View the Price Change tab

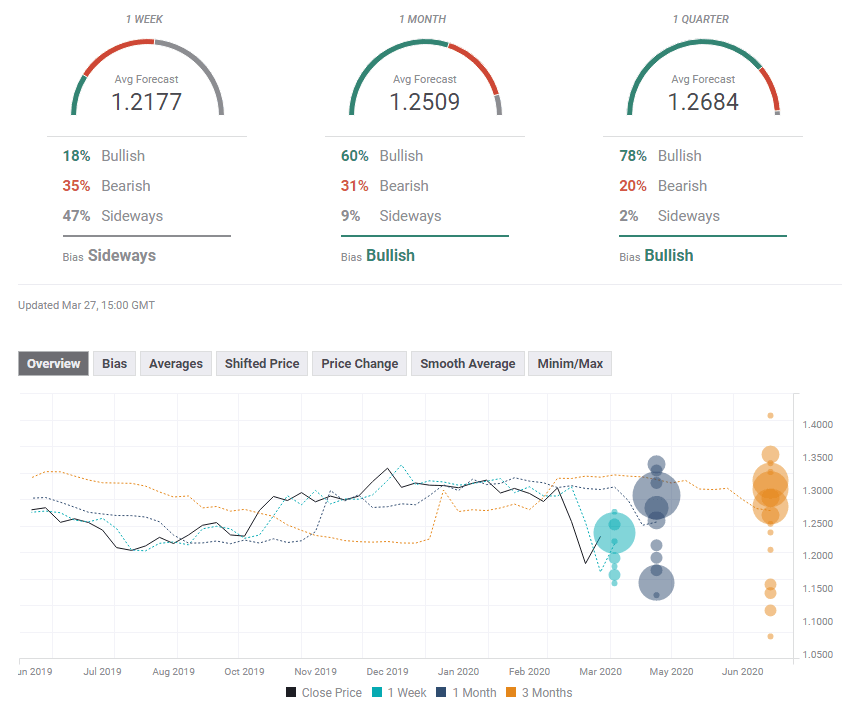coord(358,364)
